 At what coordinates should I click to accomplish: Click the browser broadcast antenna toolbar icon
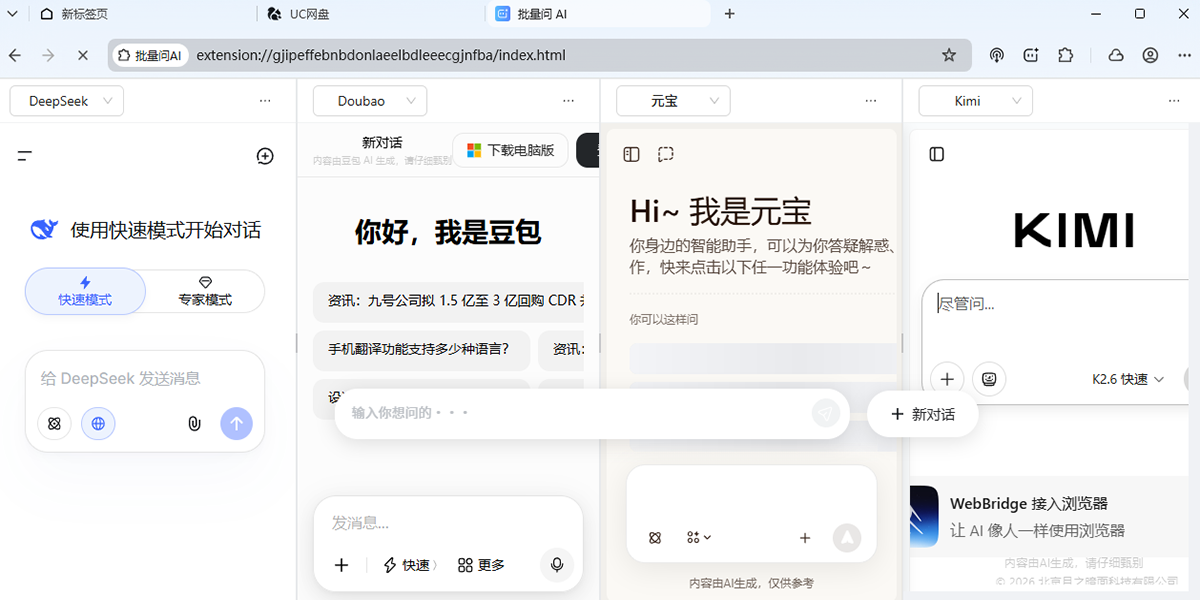996,55
